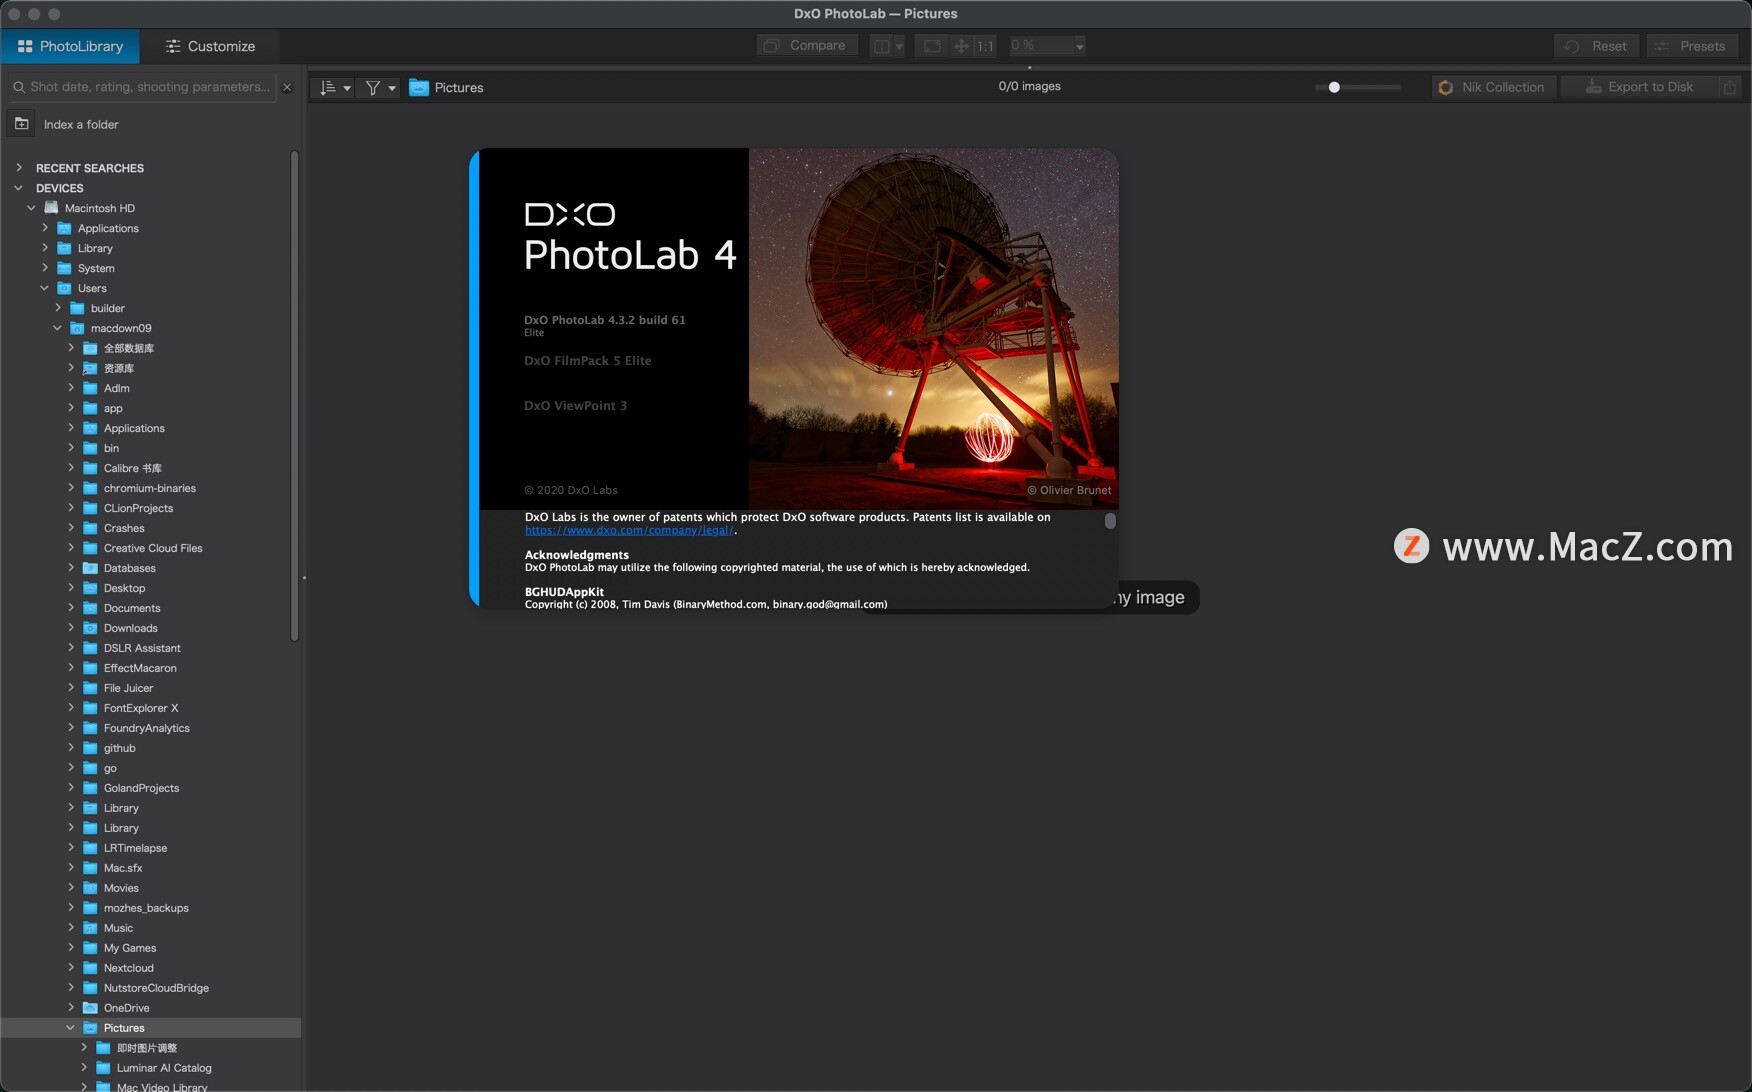
Task: Switch to the PhotoLibrary tab
Action: click(x=70, y=46)
